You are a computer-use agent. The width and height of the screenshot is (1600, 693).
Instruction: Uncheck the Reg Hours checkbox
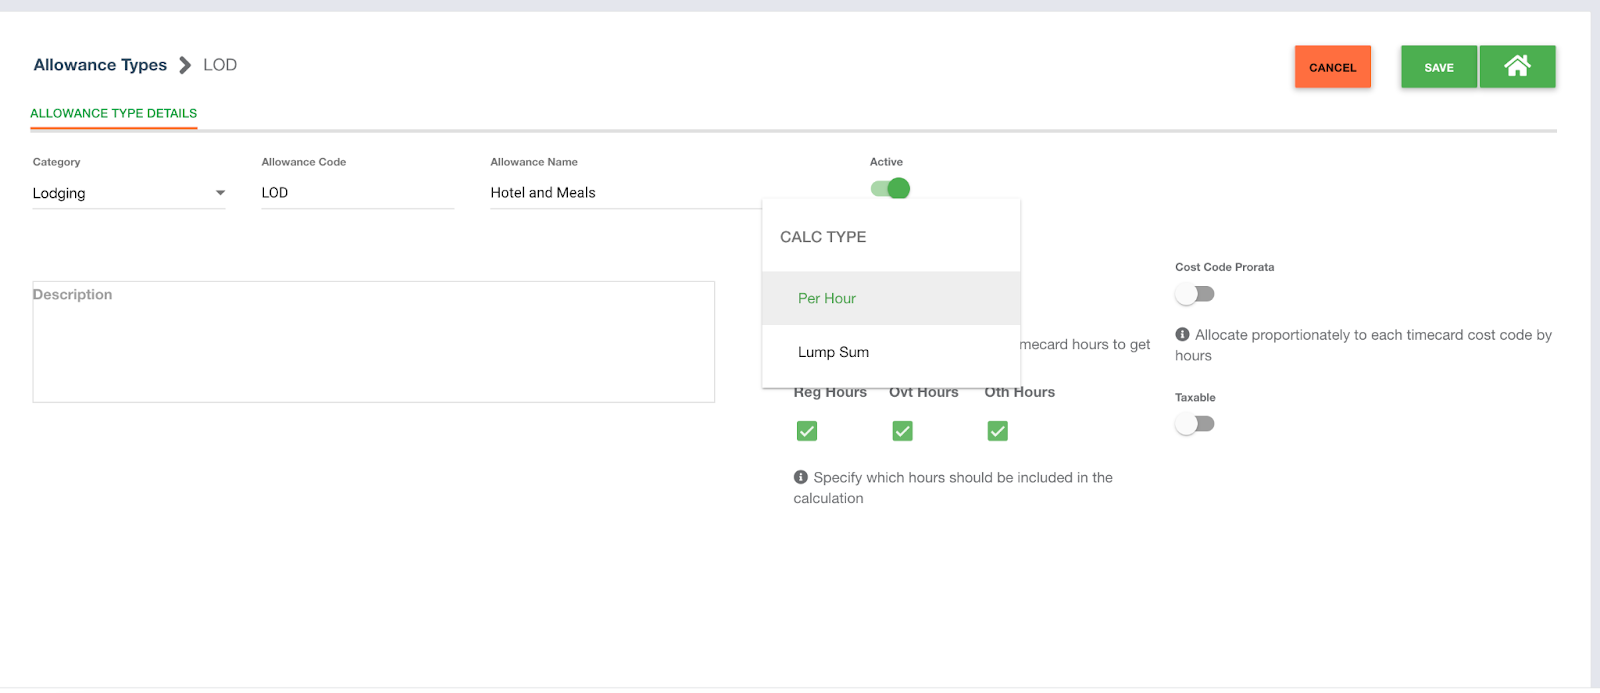[x=807, y=431]
